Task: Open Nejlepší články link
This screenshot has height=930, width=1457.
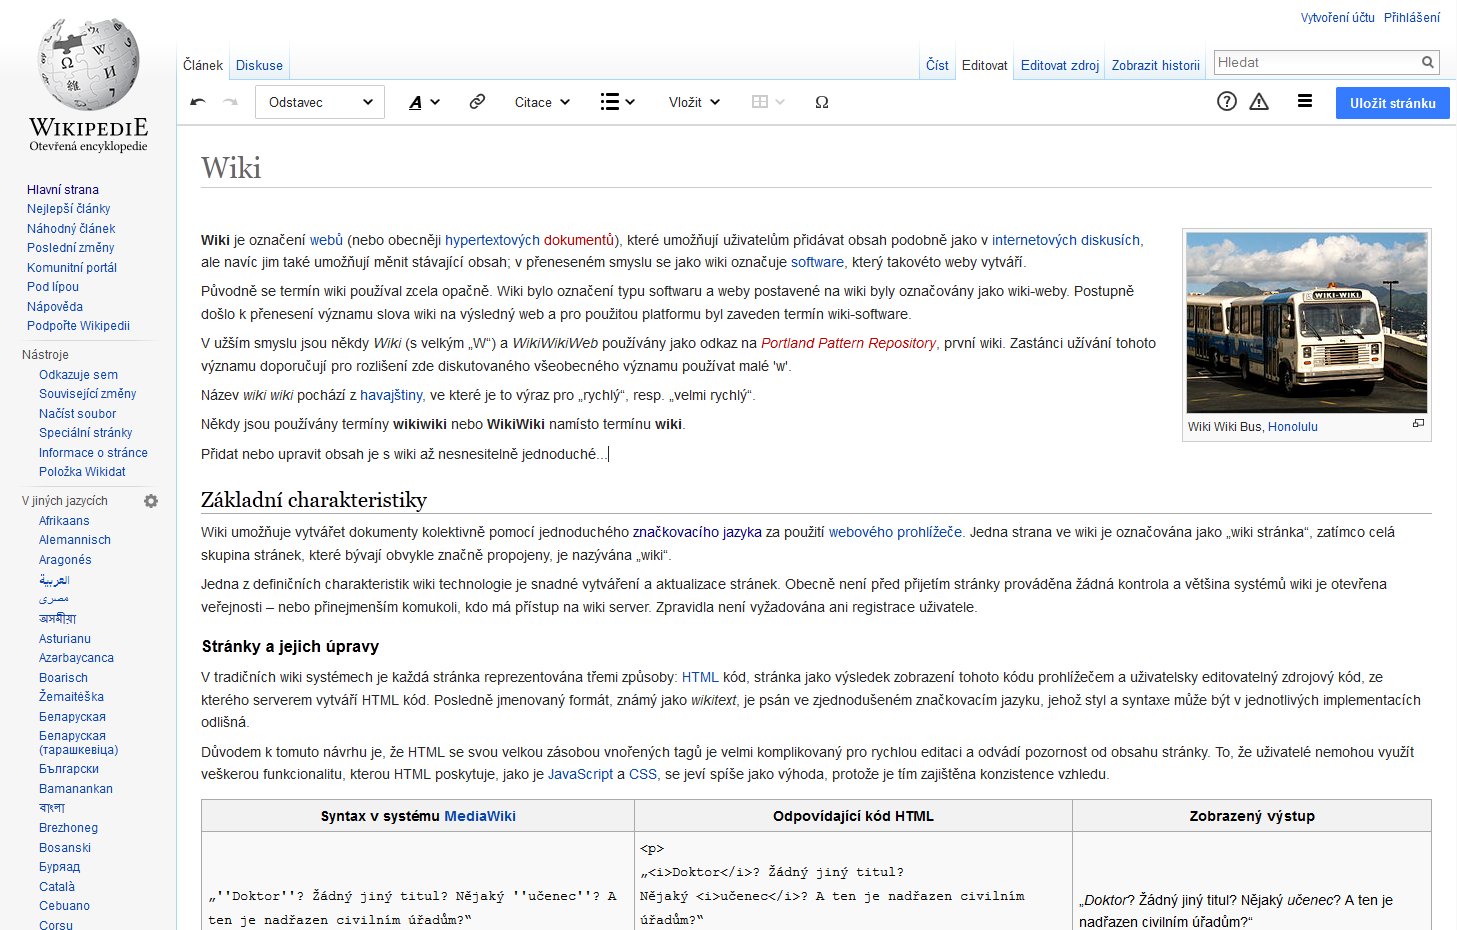Action: point(69,209)
